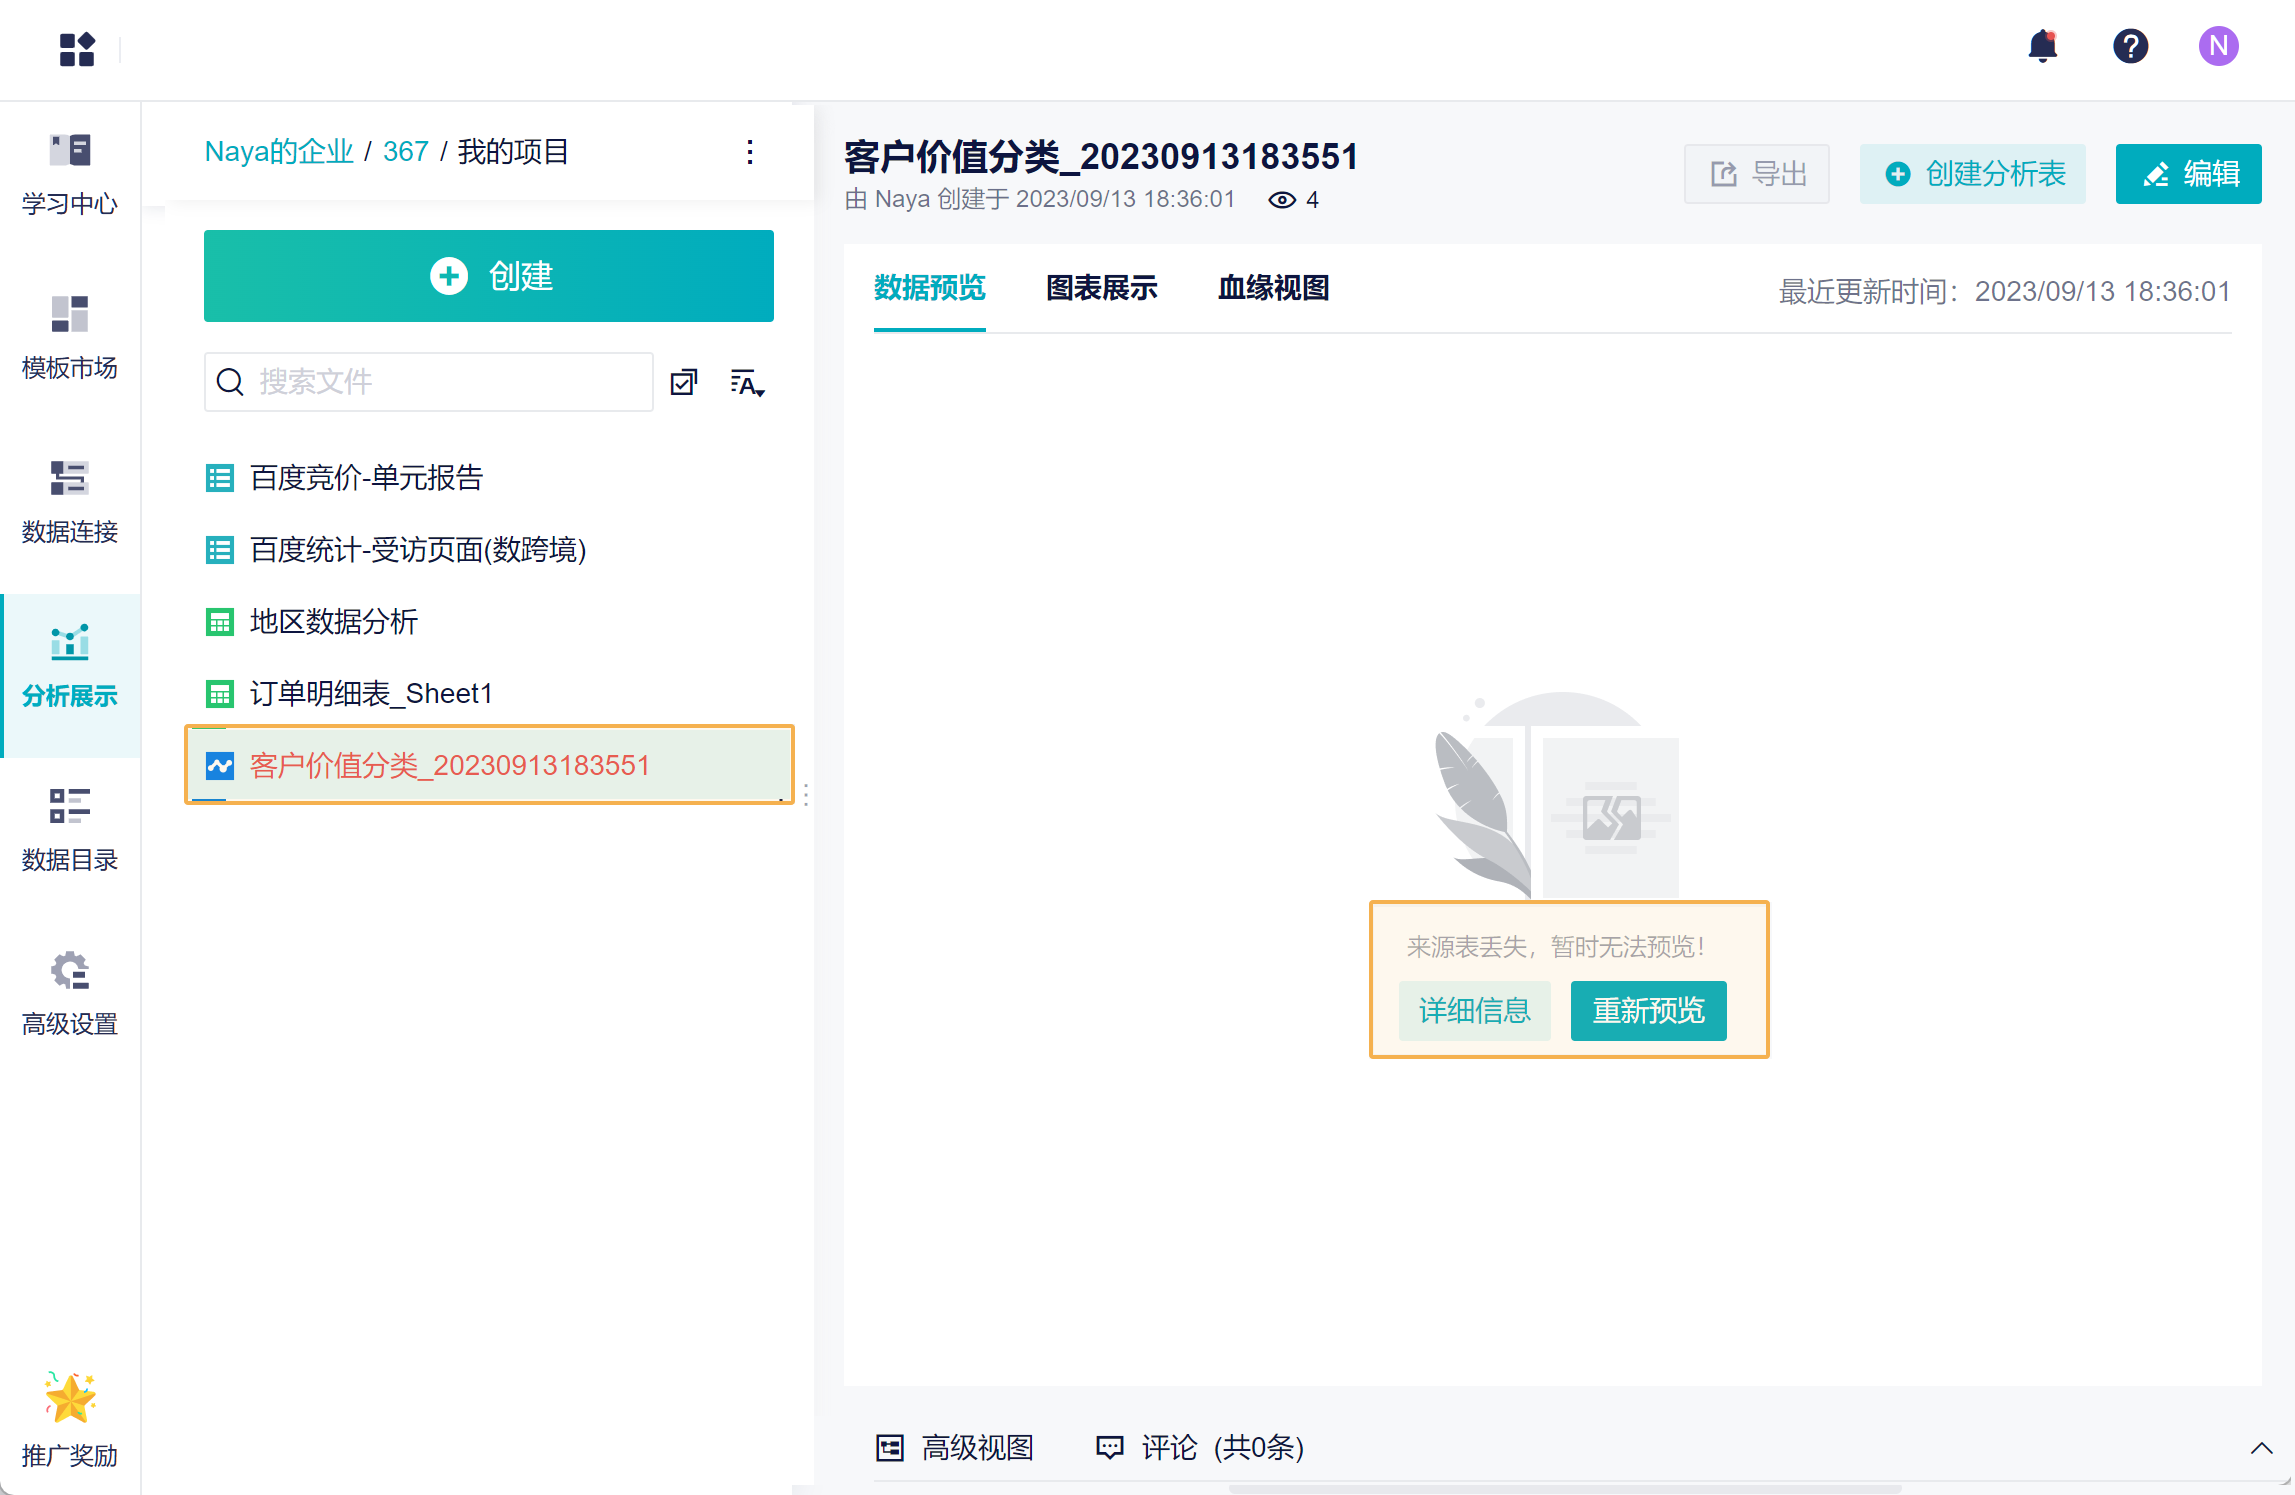This screenshot has width=2295, height=1495.
Task: Click the horizontal scrollbar at bottom
Action: click(x=1565, y=1489)
